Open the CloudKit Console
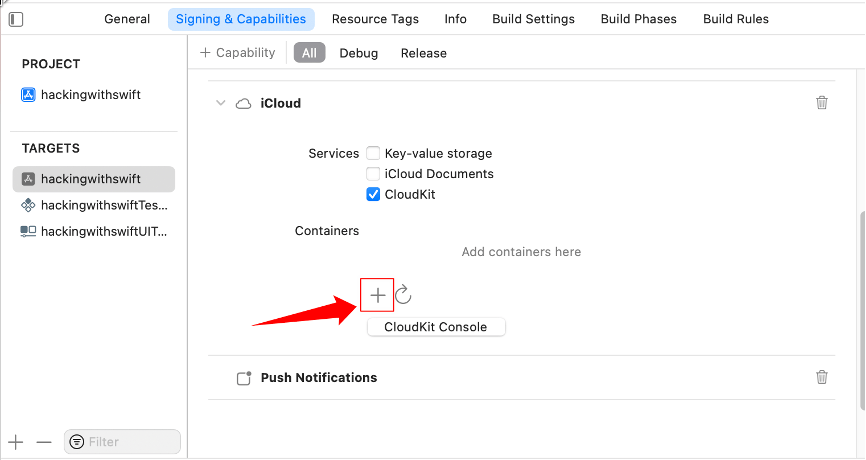This screenshot has width=866, height=460. click(436, 327)
